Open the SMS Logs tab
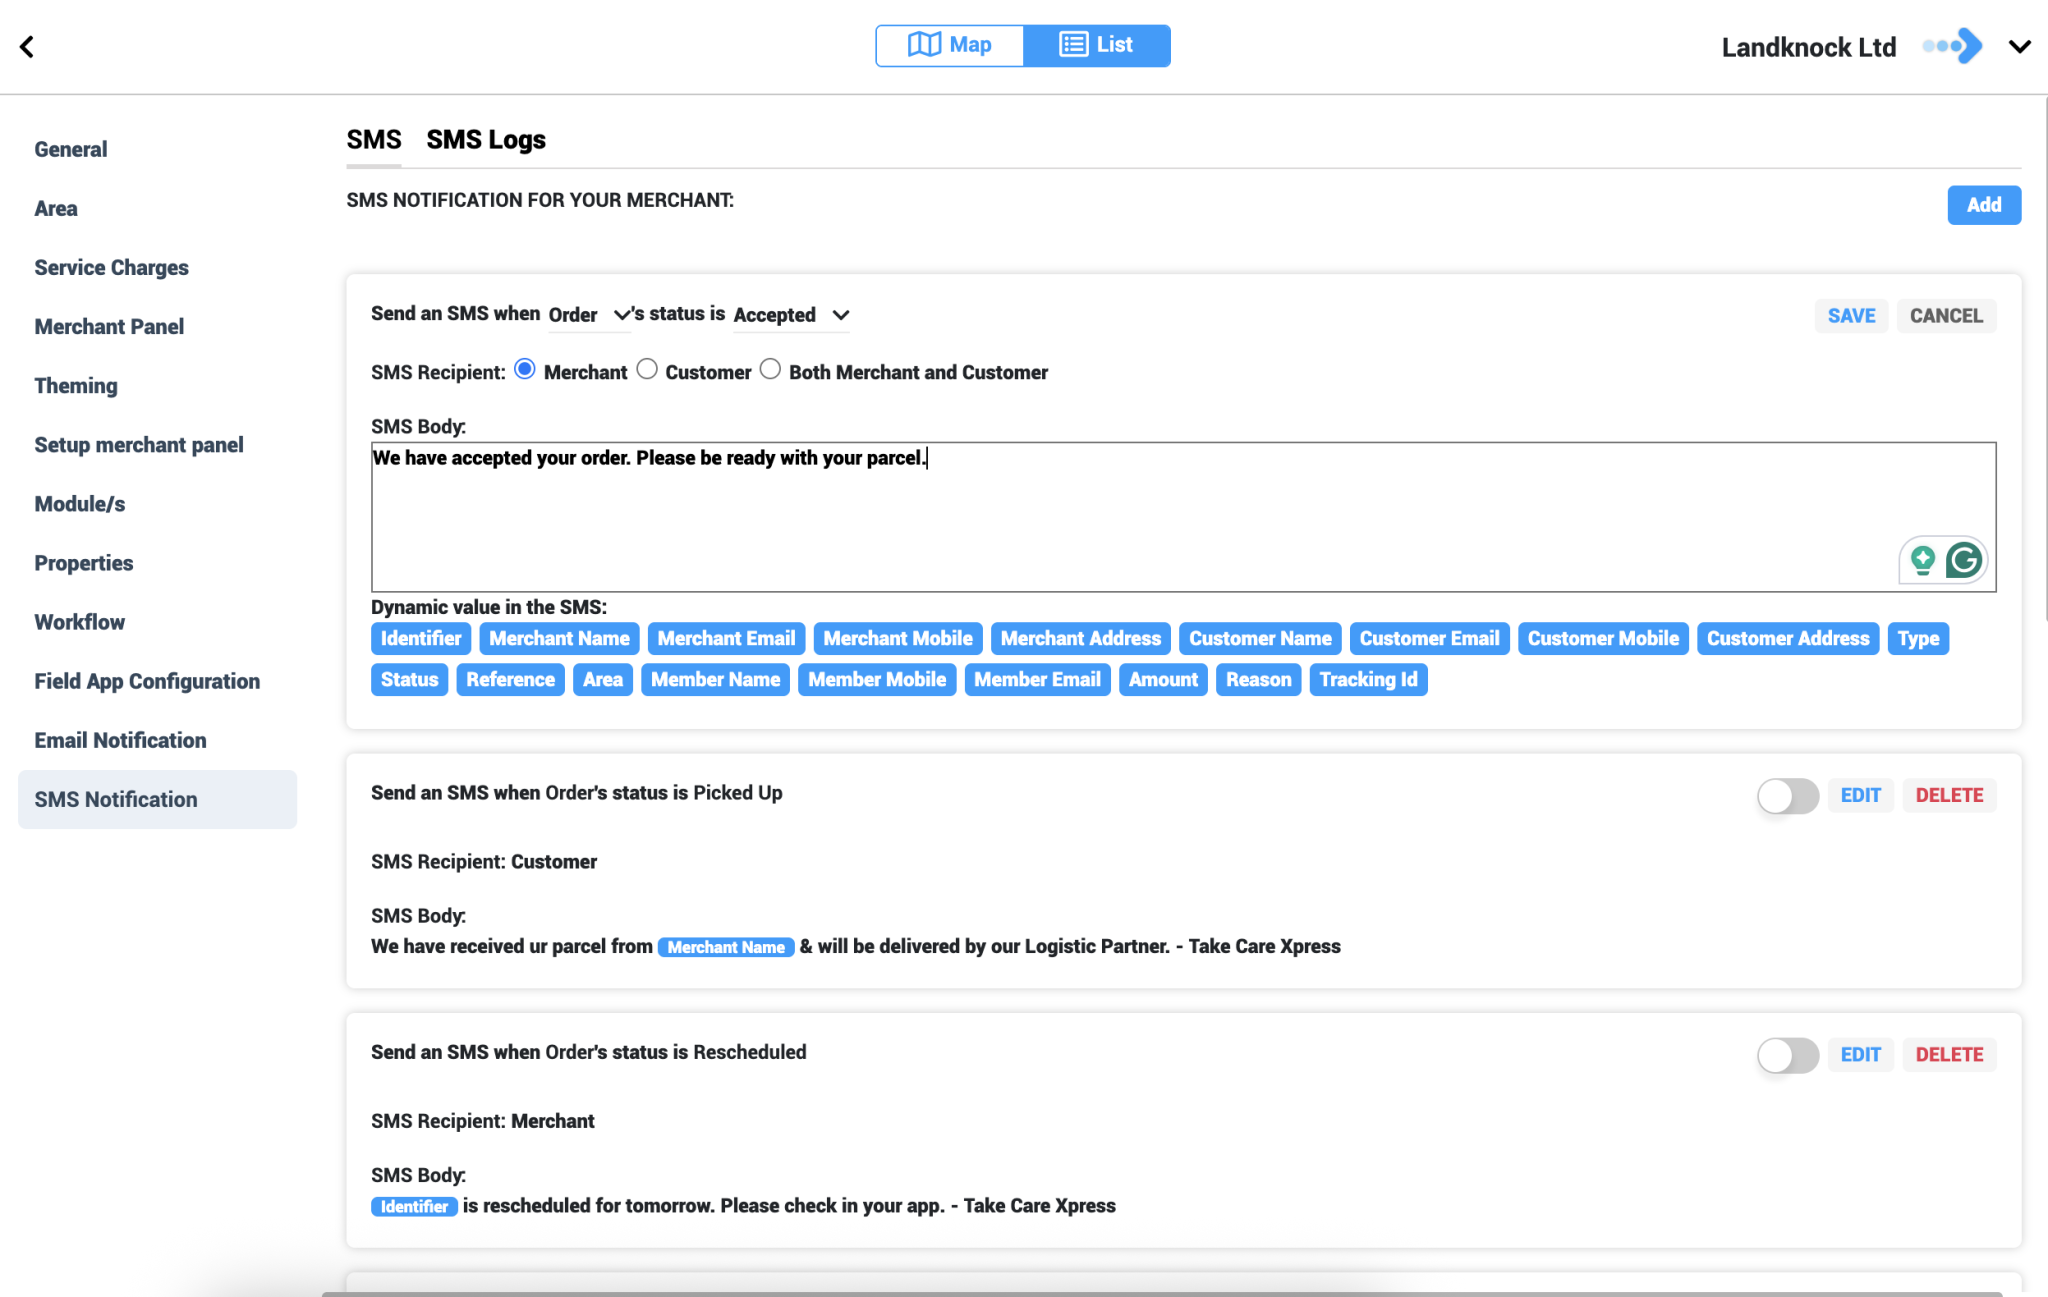The height and width of the screenshot is (1297, 2048). click(486, 140)
